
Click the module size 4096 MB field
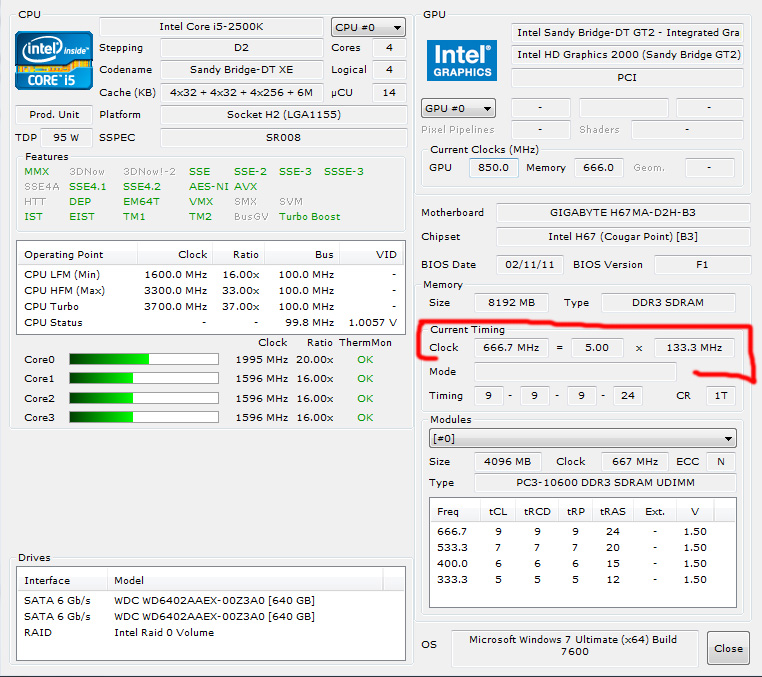tap(508, 462)
